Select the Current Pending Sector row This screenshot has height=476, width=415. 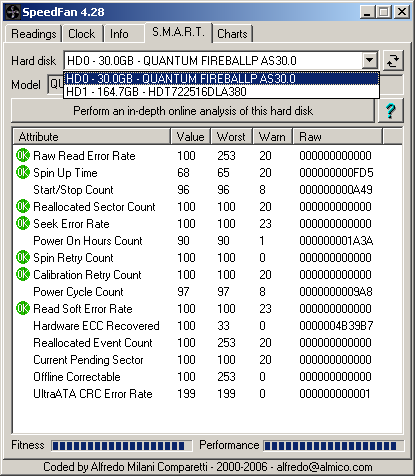207,360
